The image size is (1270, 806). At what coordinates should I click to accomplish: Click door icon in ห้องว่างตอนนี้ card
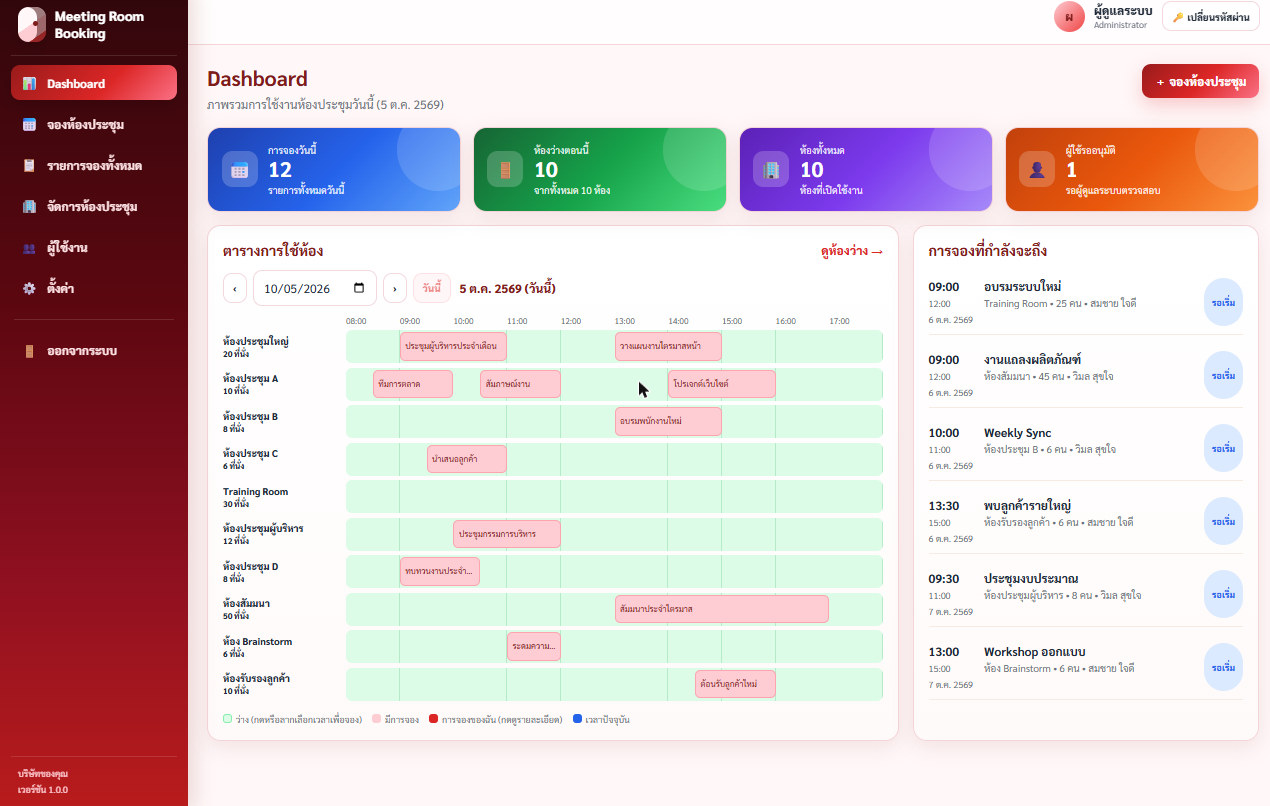coord(505,169)
